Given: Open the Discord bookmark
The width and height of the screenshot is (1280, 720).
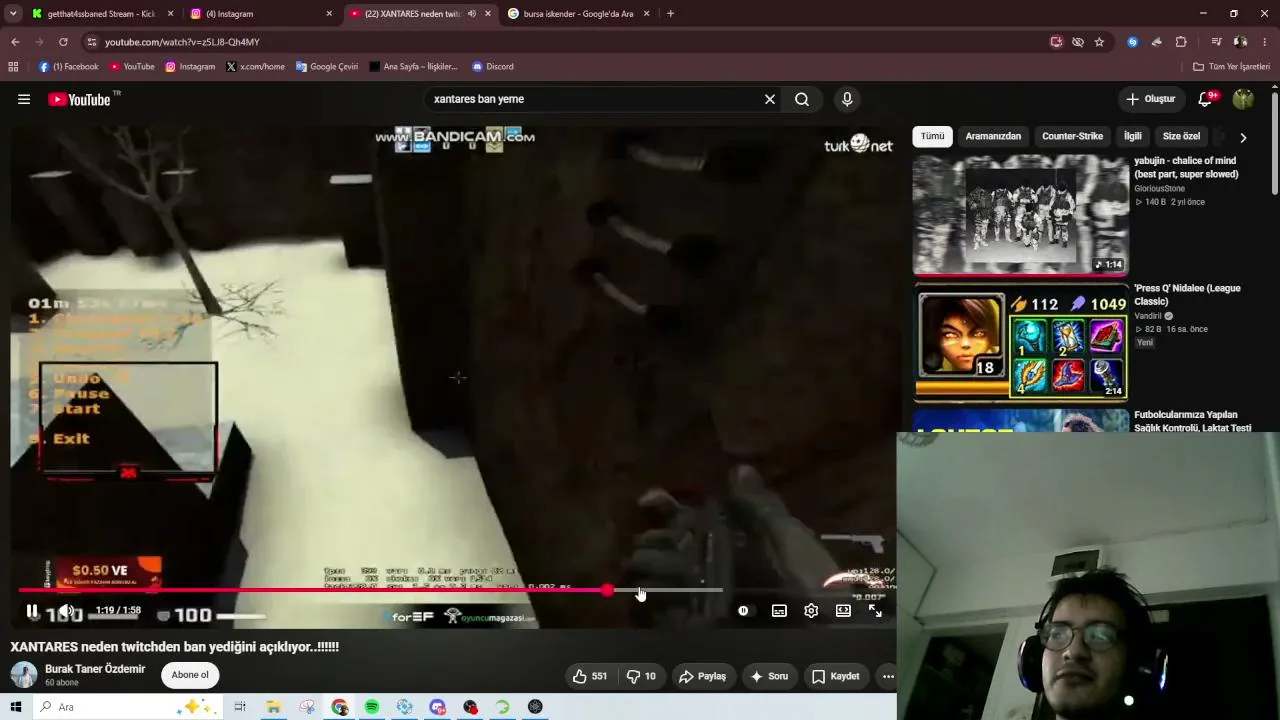Looking at the screenshot, I should (x=493, y=67).
